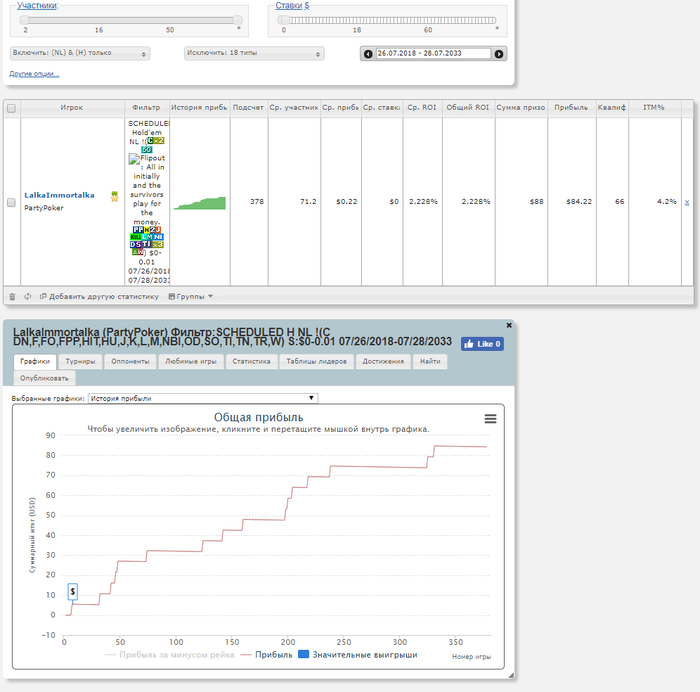The width and height of the screenshot is (700, 692).
Task: Click the PP filter badge icon
Action: (138, 229)
